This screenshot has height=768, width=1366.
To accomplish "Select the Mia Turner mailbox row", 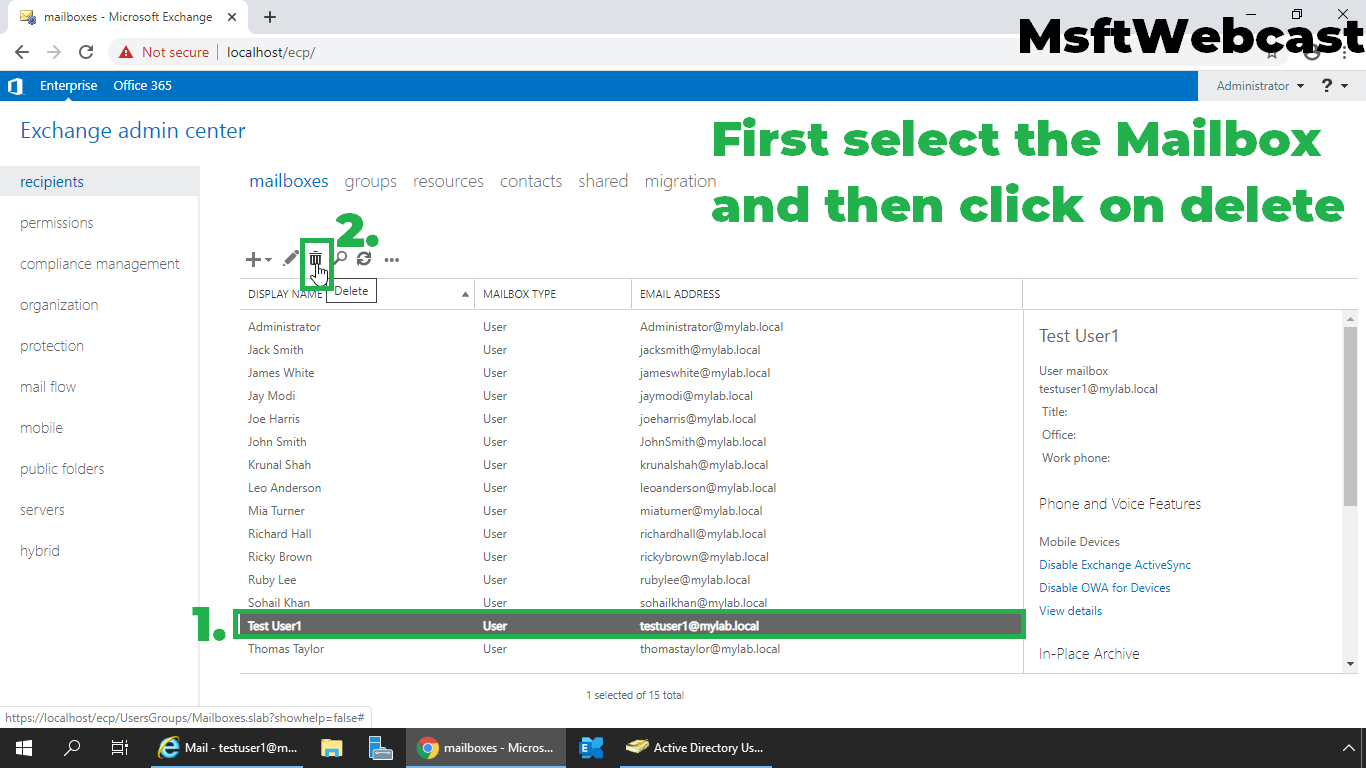I will coord(631,511).
